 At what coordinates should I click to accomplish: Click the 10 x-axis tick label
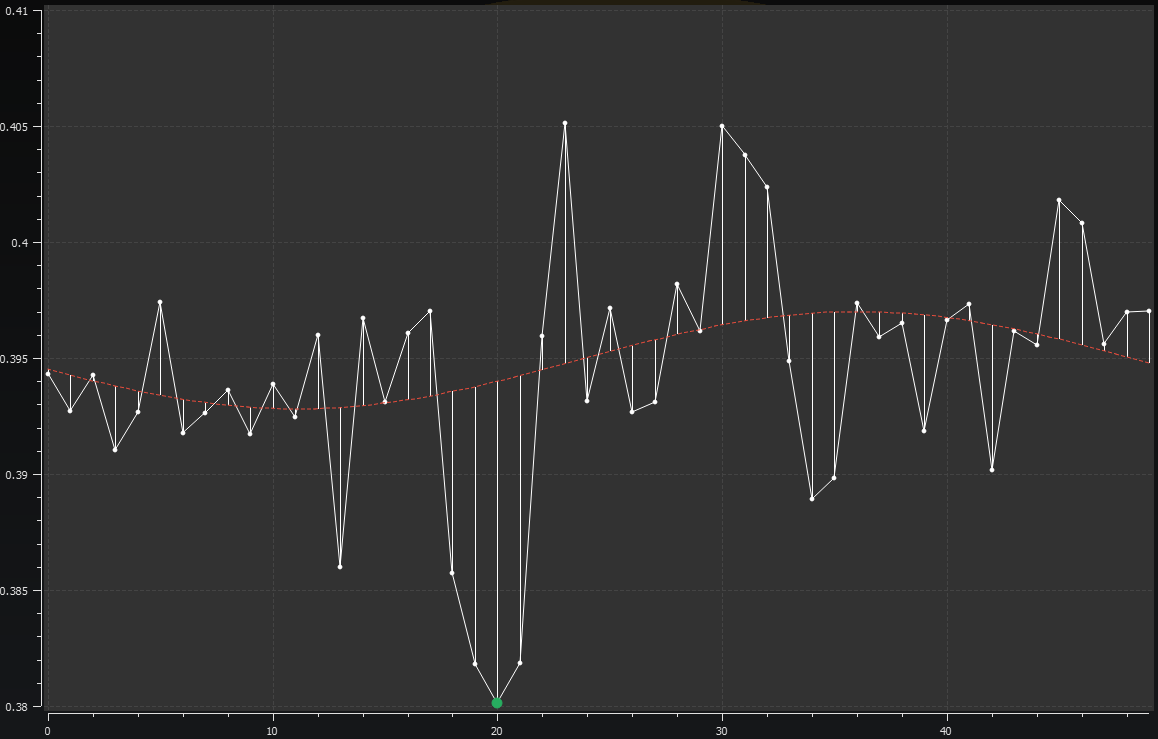(272, 730)
